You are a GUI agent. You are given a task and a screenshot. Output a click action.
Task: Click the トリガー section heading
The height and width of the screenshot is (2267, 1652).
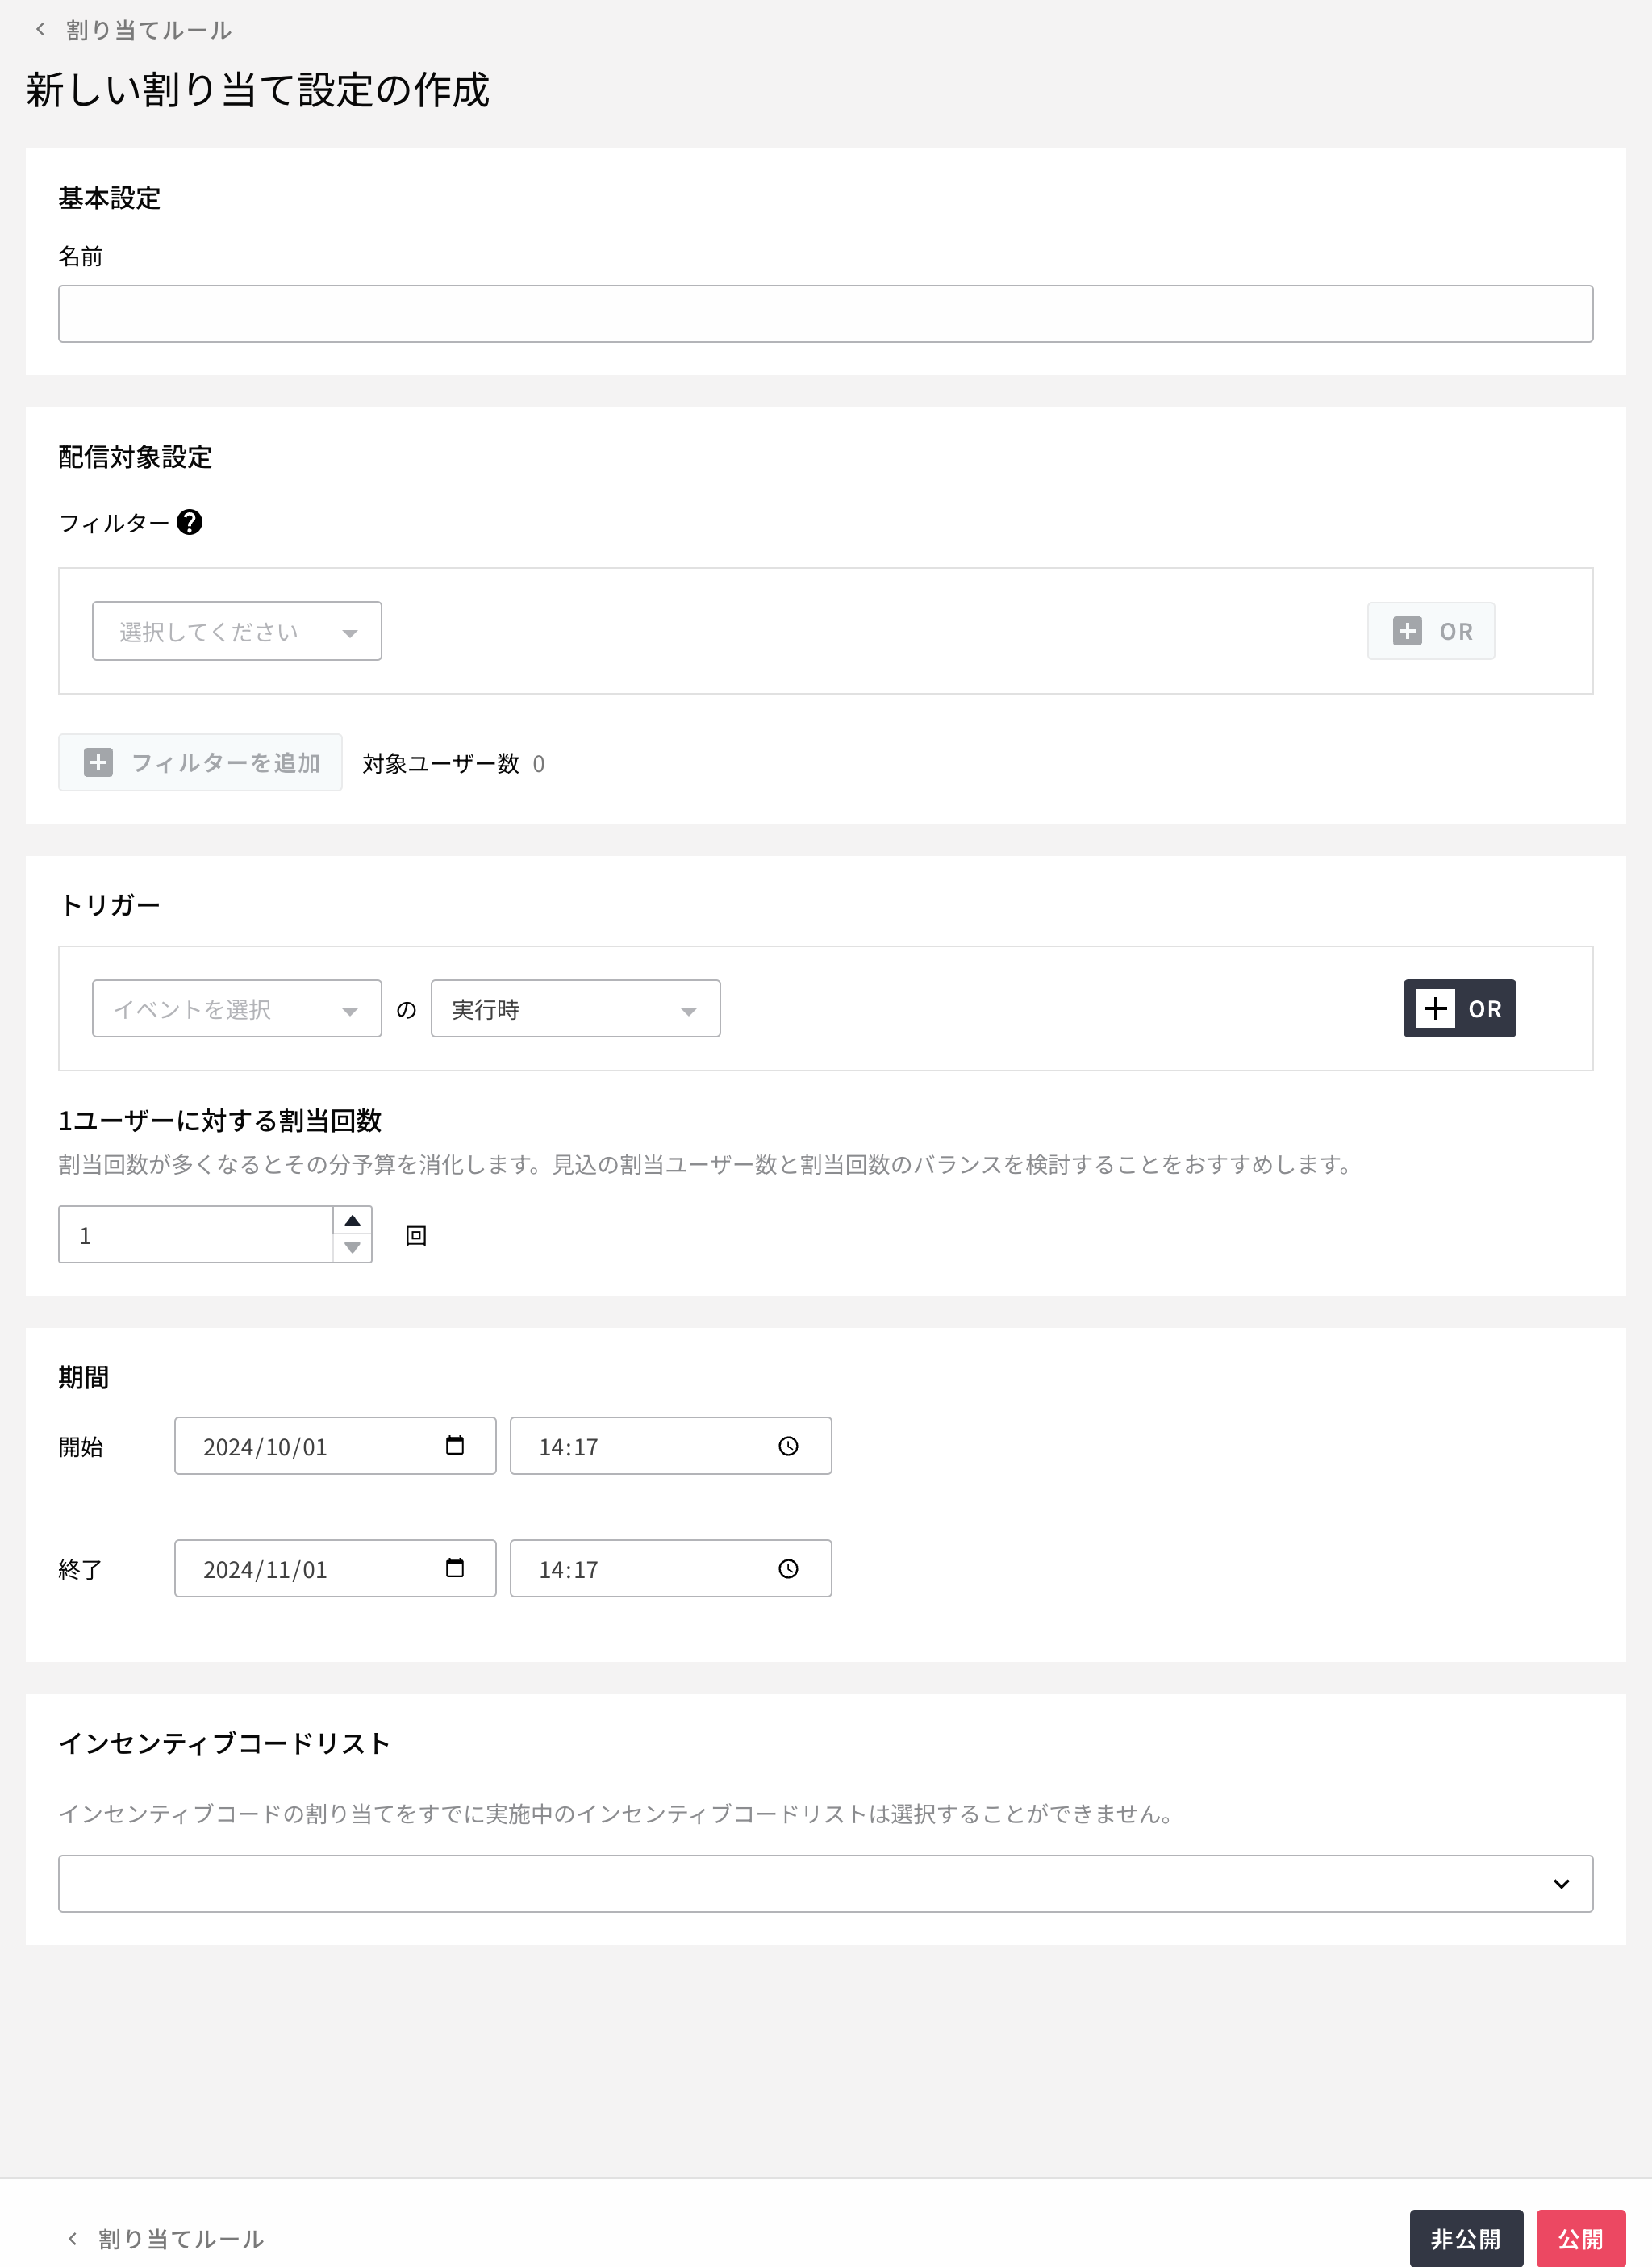110,904
